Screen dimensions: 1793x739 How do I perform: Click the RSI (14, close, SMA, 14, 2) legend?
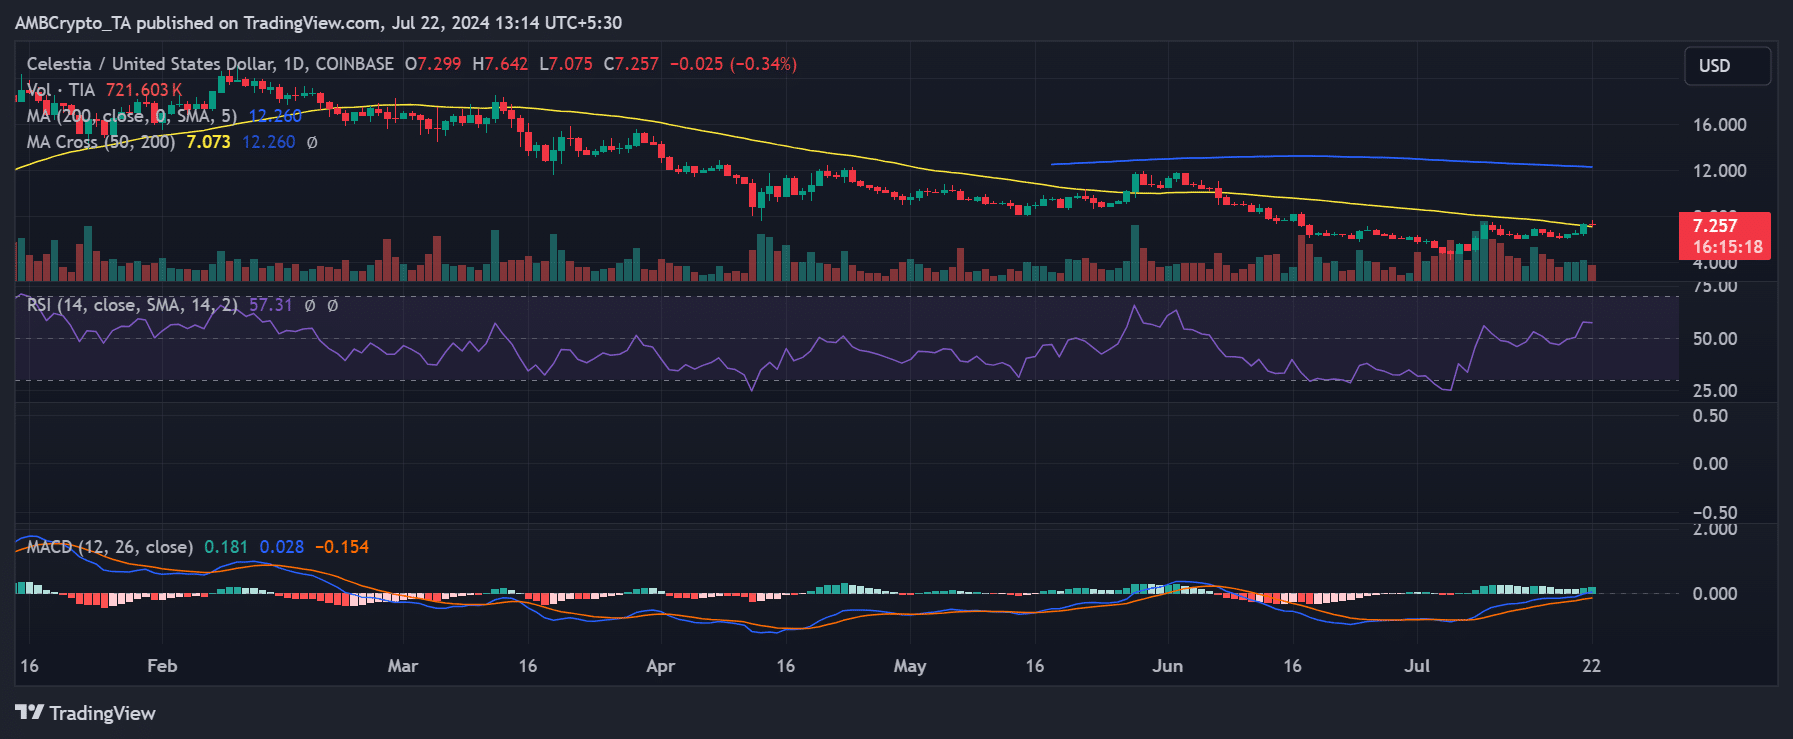132,305
